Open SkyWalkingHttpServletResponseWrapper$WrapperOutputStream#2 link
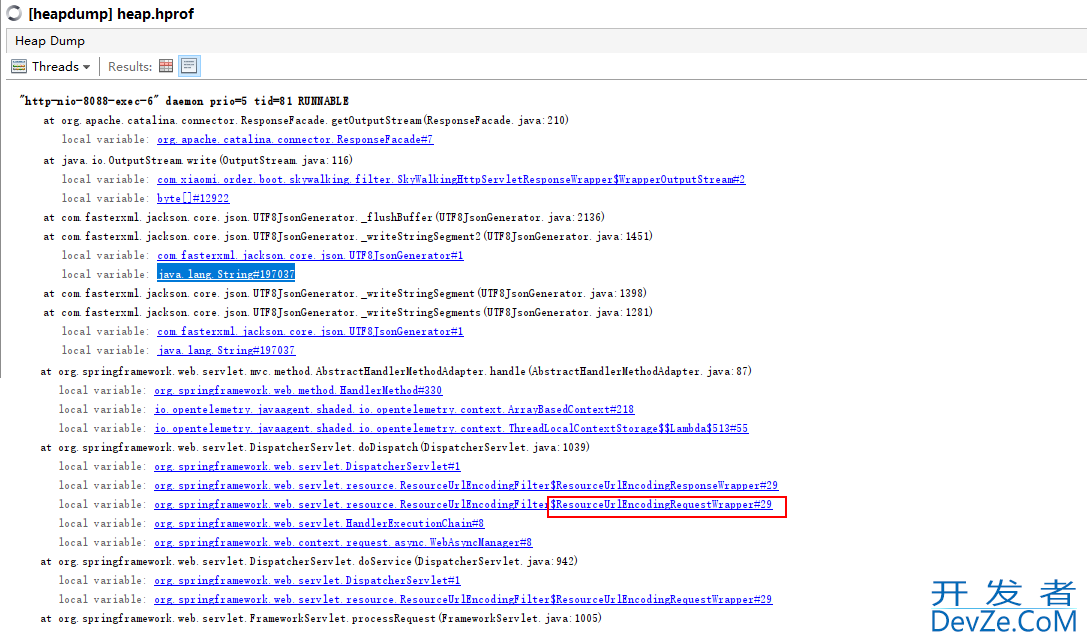The height and width of the screenshot is (643, 1087). pos(451,179)
